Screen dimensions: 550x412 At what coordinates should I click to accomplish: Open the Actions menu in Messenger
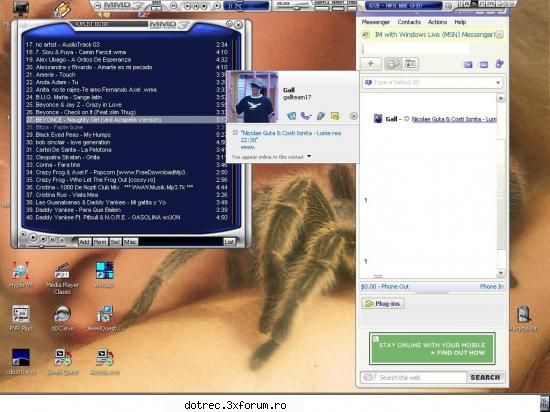click(437, 22)
